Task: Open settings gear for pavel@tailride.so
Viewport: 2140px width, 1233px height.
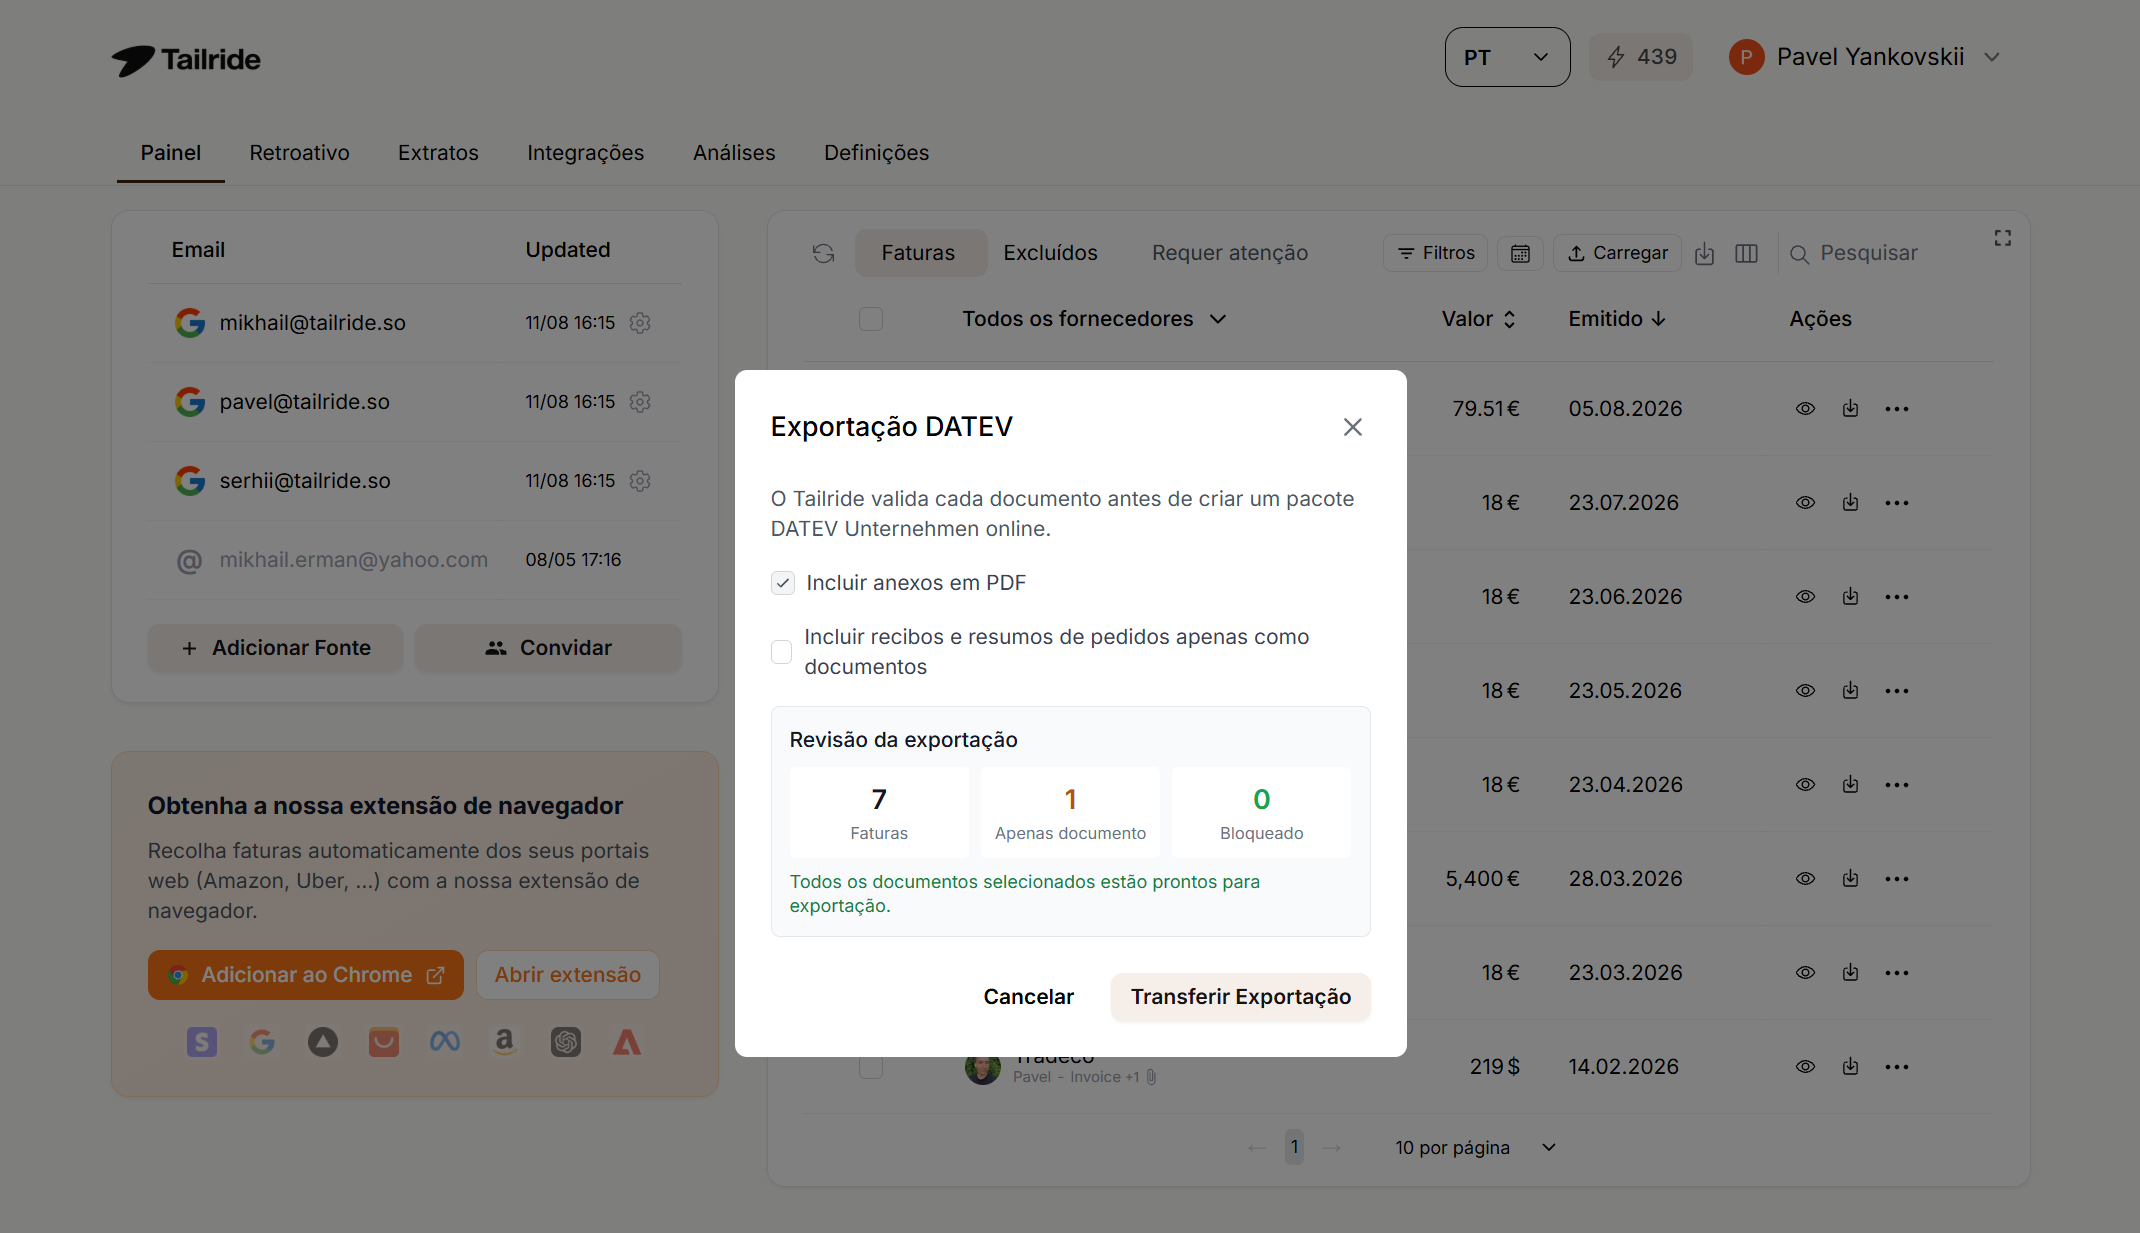Action: 640,402
